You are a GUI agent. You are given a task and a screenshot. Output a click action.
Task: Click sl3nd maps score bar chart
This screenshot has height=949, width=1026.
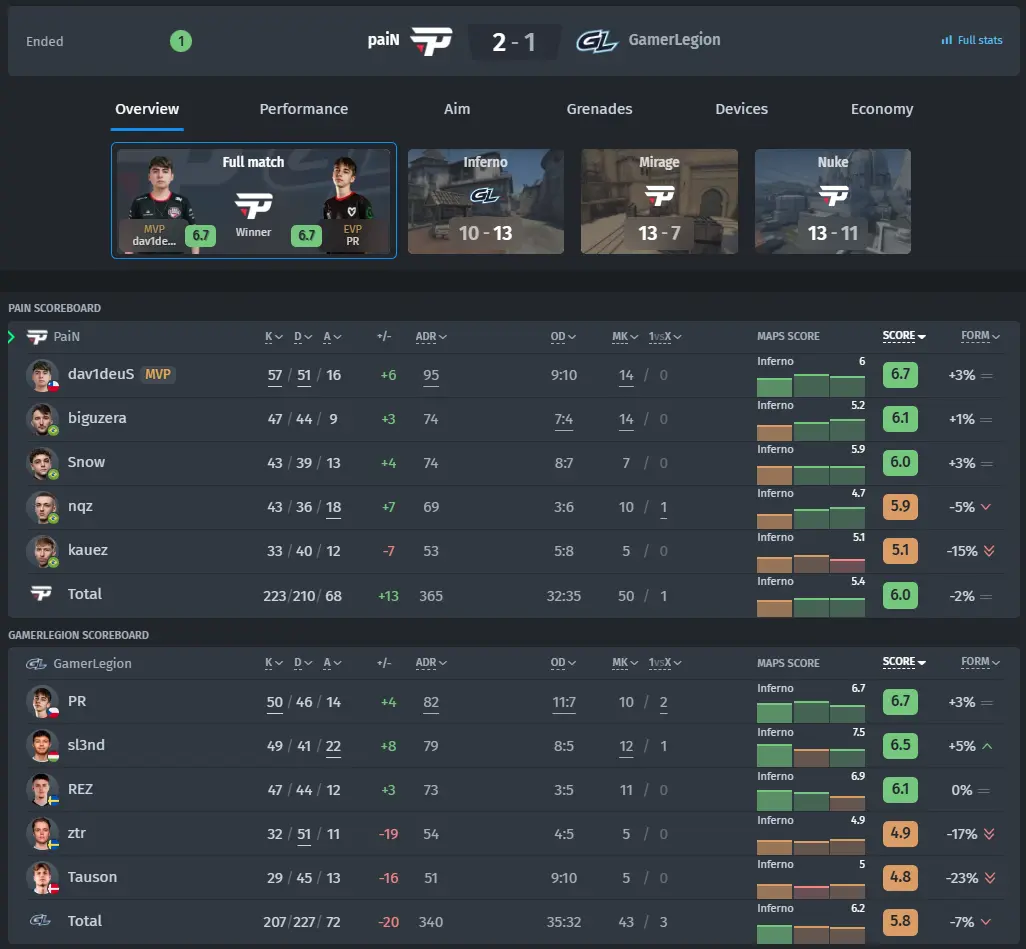tap(811, 755)
